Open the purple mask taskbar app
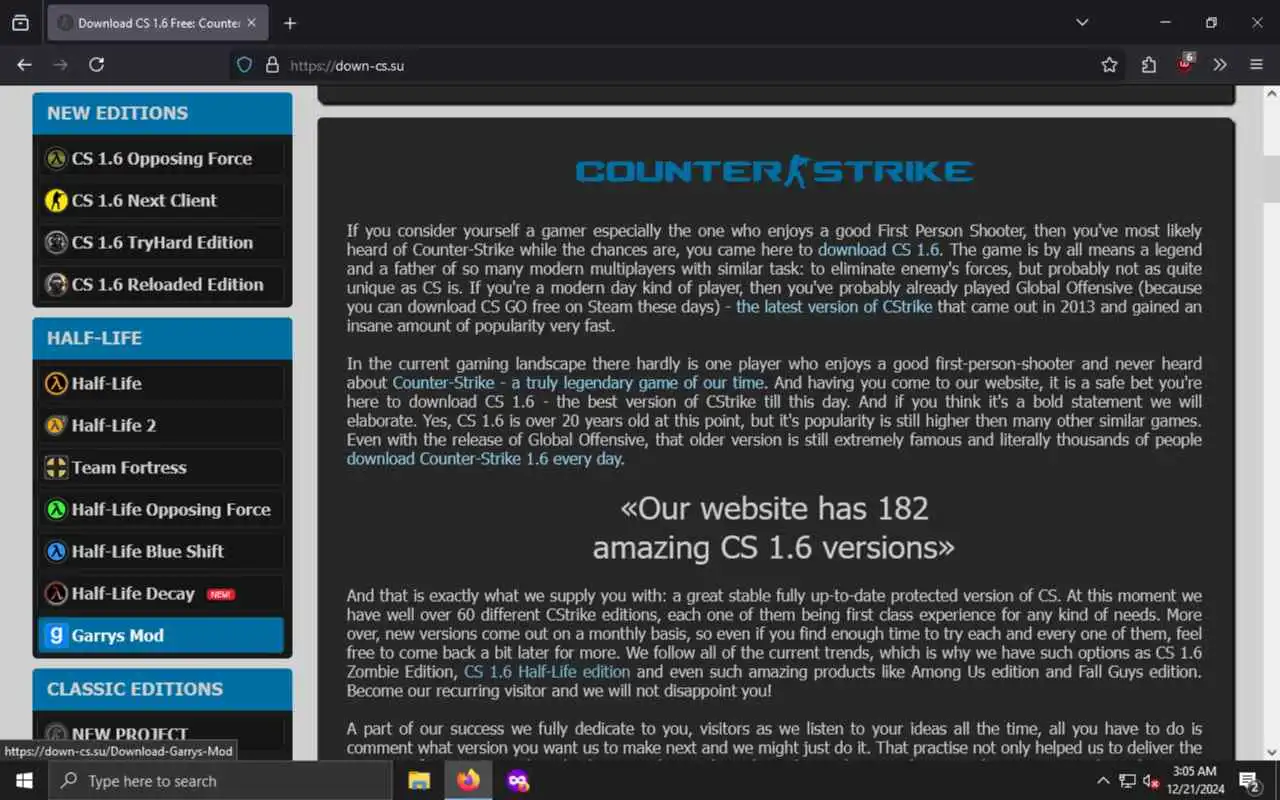Viewport: 1280px width, 800px height. [517, 781]
